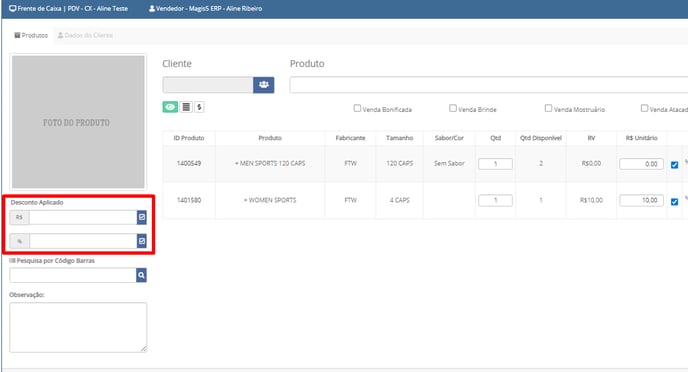688x372 pixels.
Task: Enable the Venda Bonificada checkbox
Action: pyautogui.click(x=357, y=108)
